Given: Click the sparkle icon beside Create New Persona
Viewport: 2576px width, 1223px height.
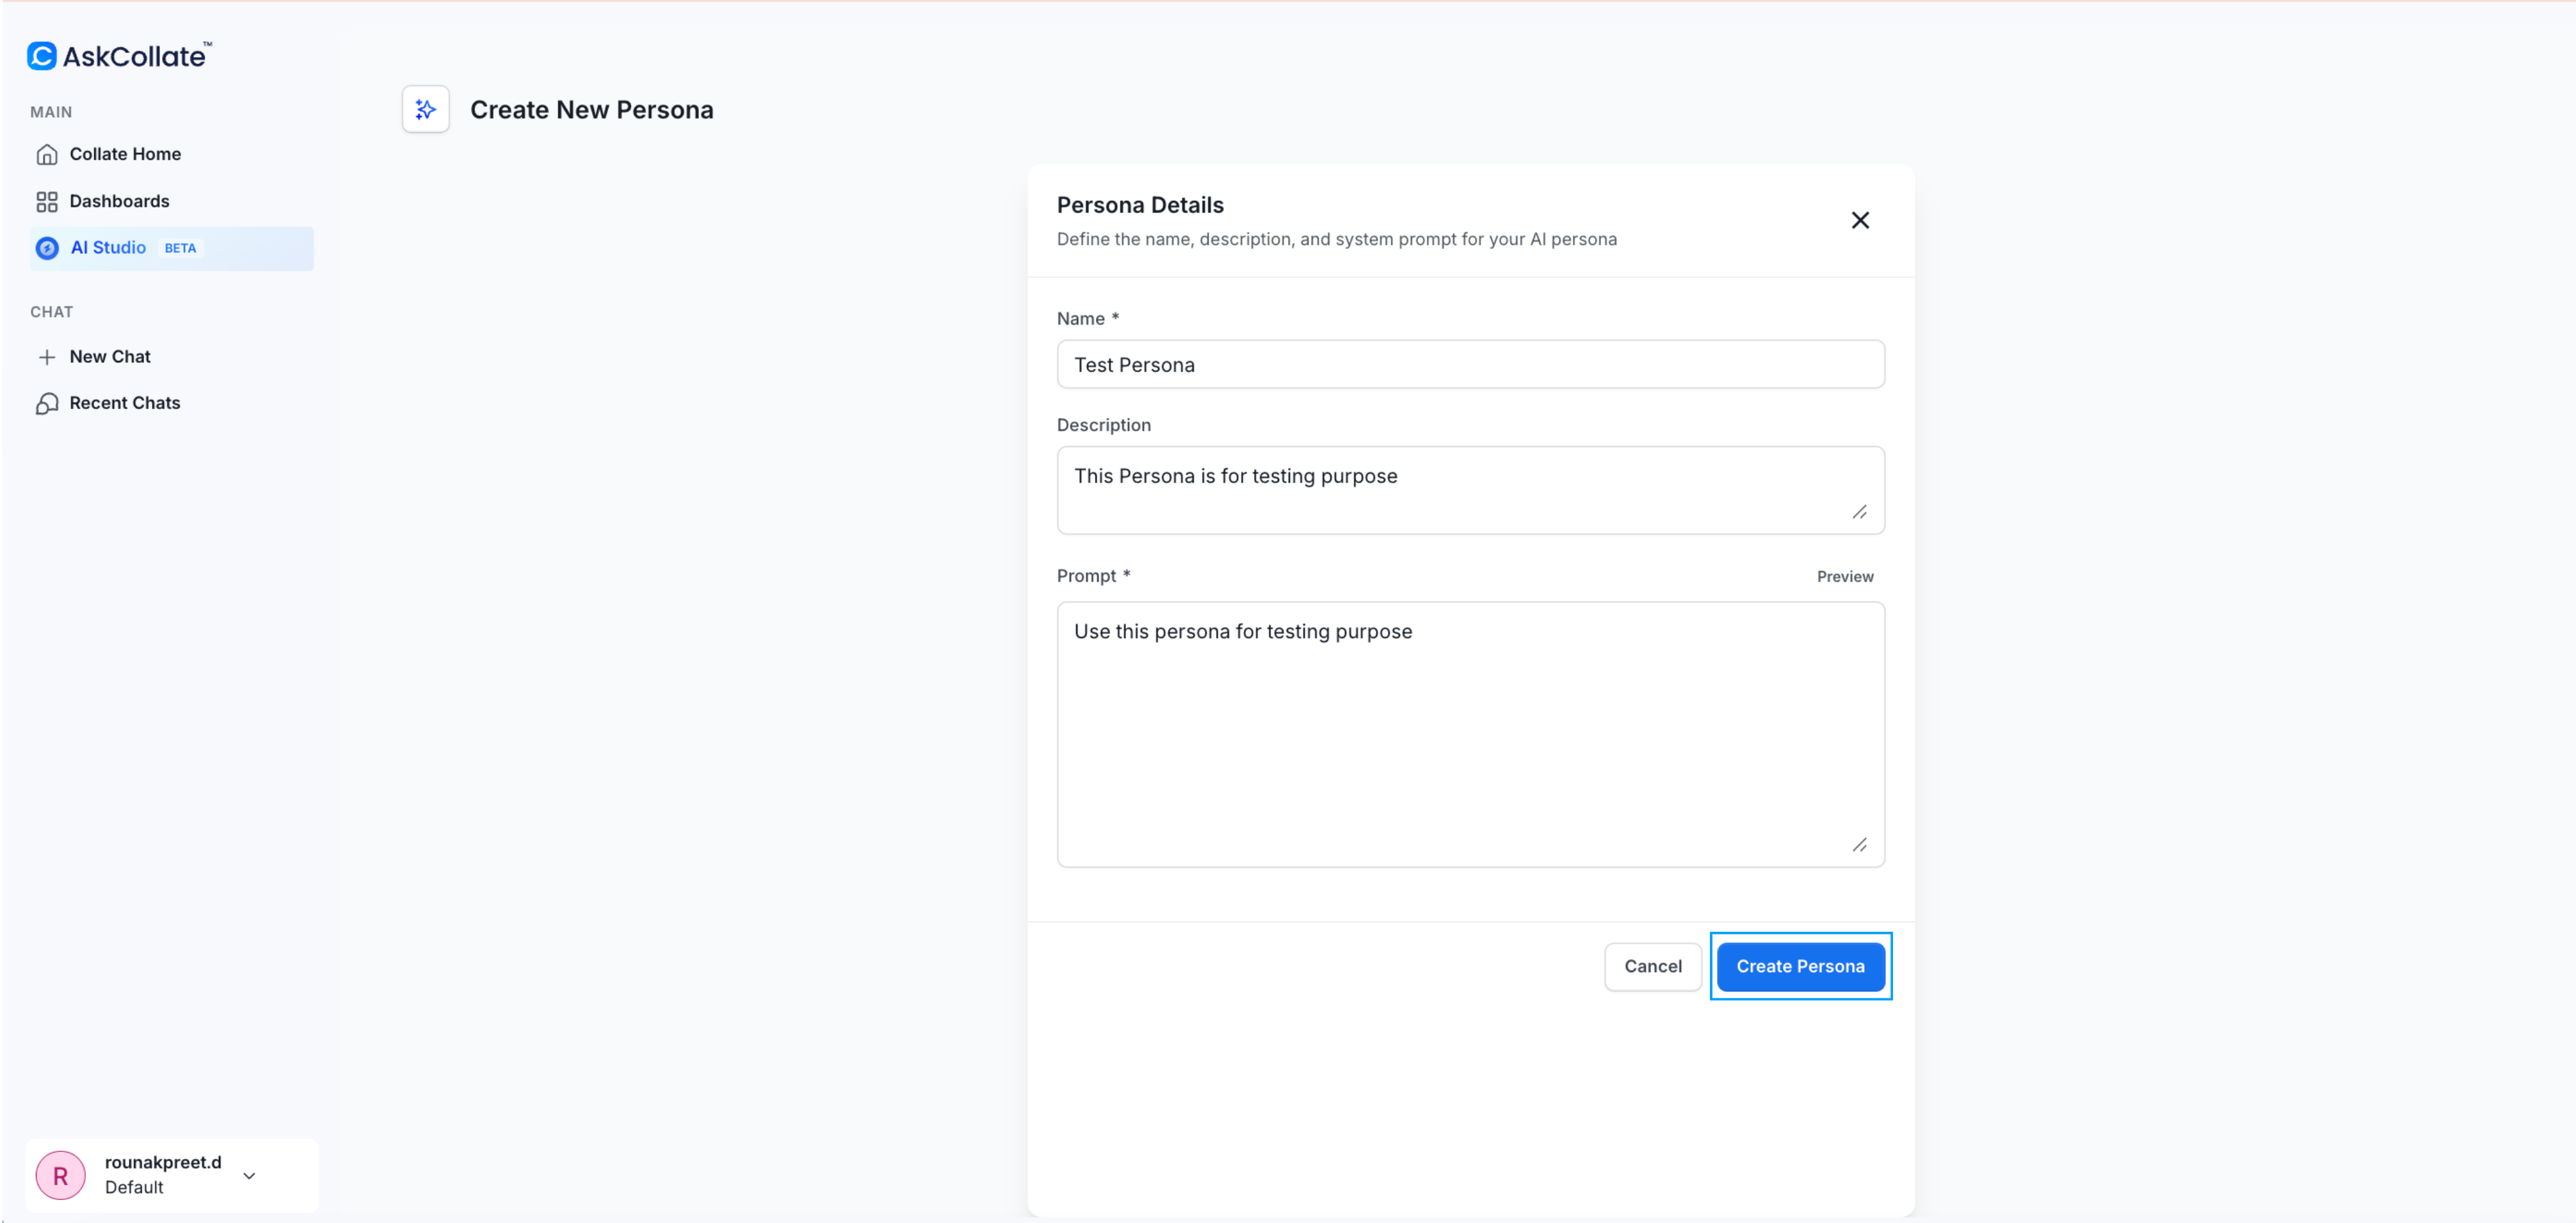Looking at the screenshot, I should (x=426, y=110).
